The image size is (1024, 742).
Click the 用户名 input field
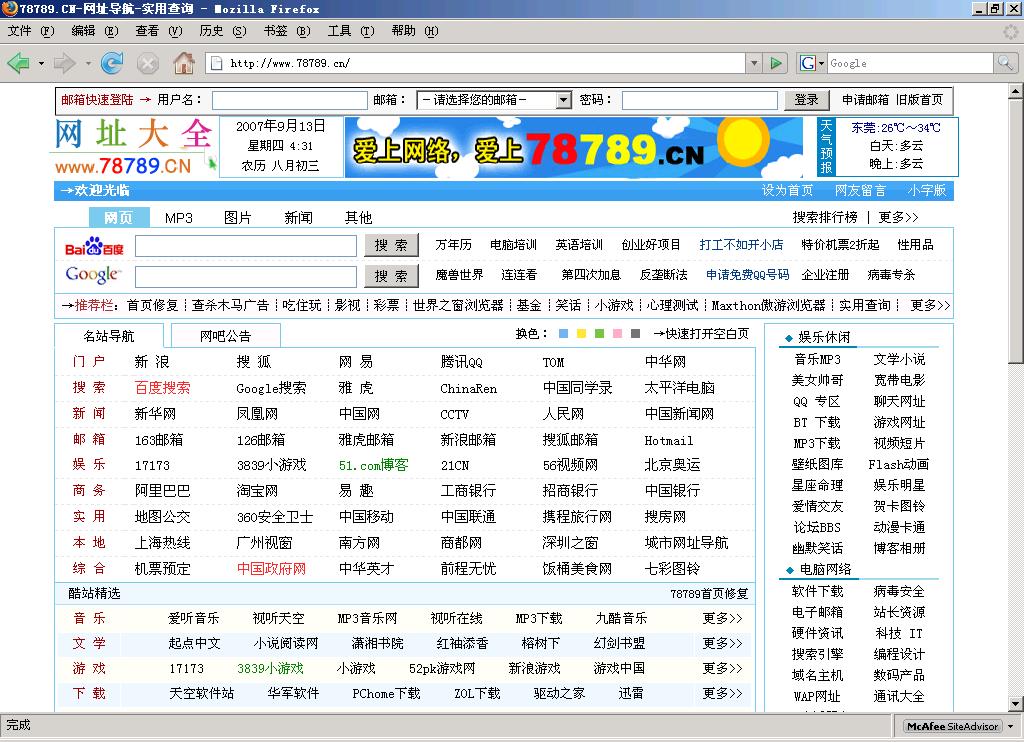(x=289, y=101)
